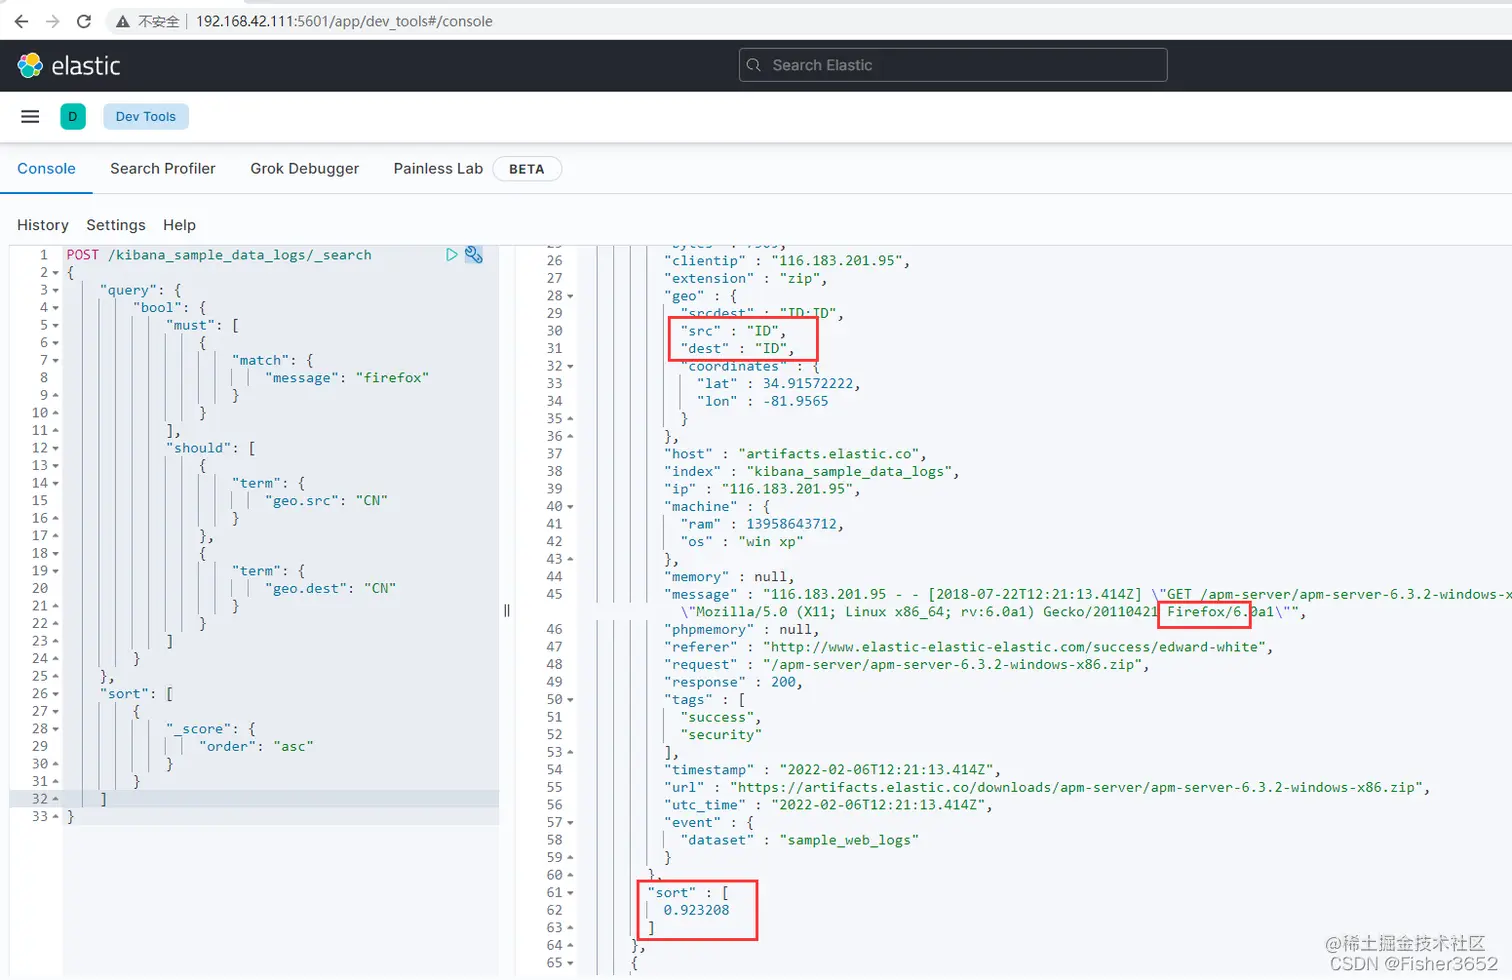Click the "geo.dest": "CN" line
Image resolution: width=1512 pixels, height=980 pixels.
330,589
